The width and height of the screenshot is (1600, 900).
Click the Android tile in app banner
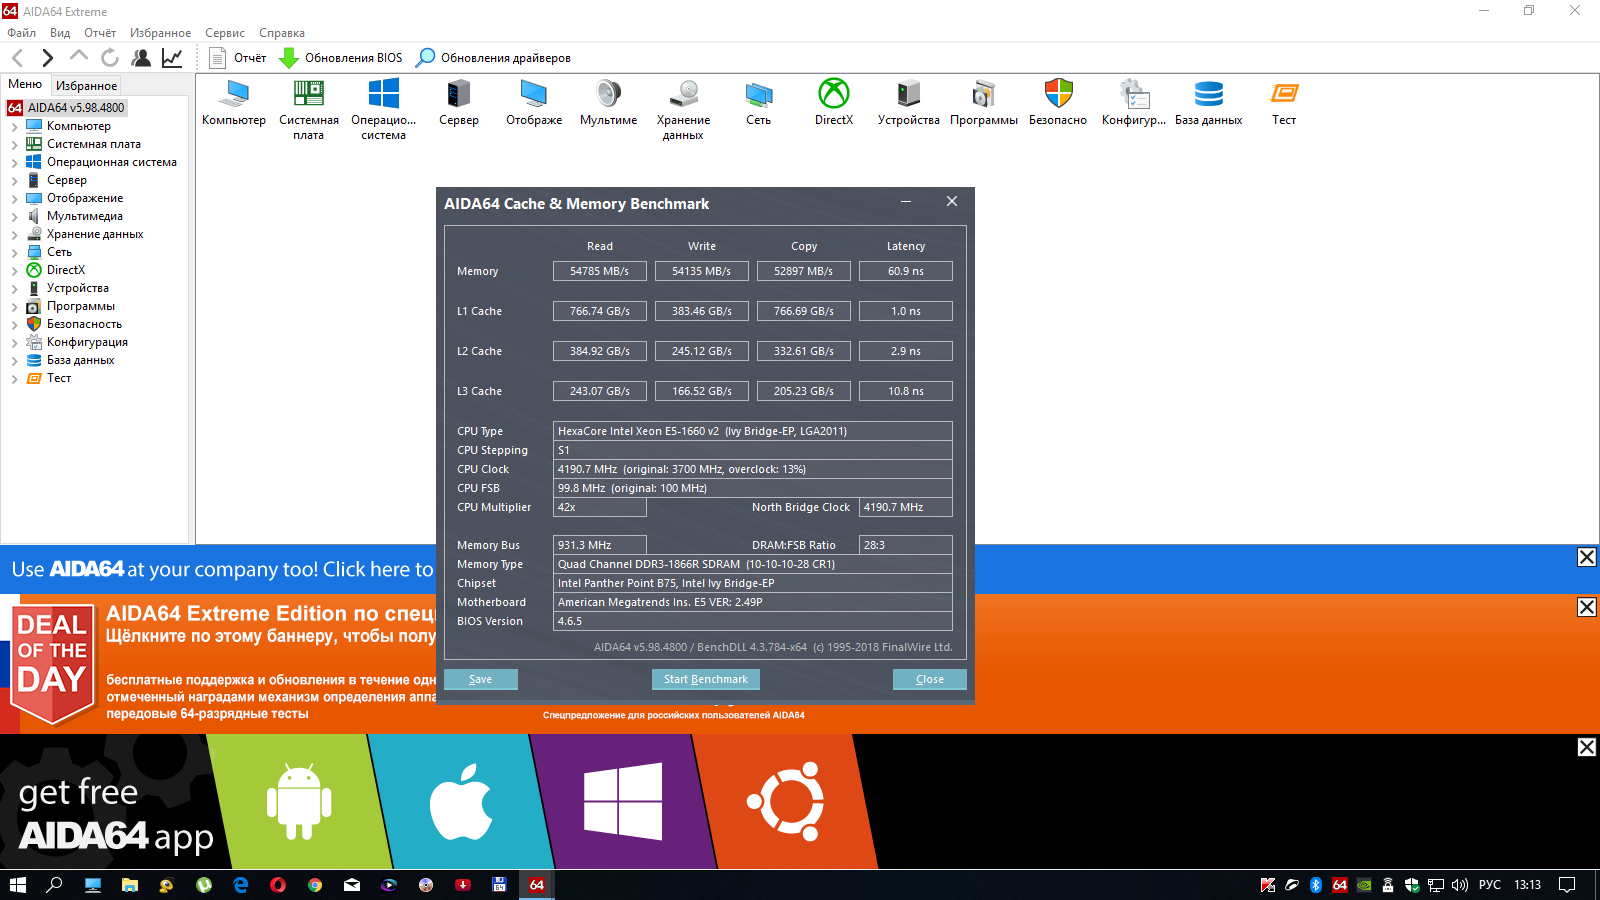pyautogui.click(x=299, y=801)
